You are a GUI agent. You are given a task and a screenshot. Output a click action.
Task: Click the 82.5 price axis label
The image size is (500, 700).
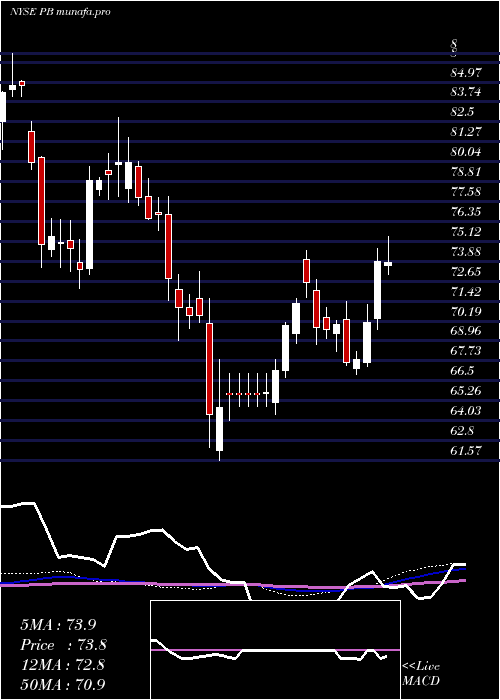coord(462,112)
